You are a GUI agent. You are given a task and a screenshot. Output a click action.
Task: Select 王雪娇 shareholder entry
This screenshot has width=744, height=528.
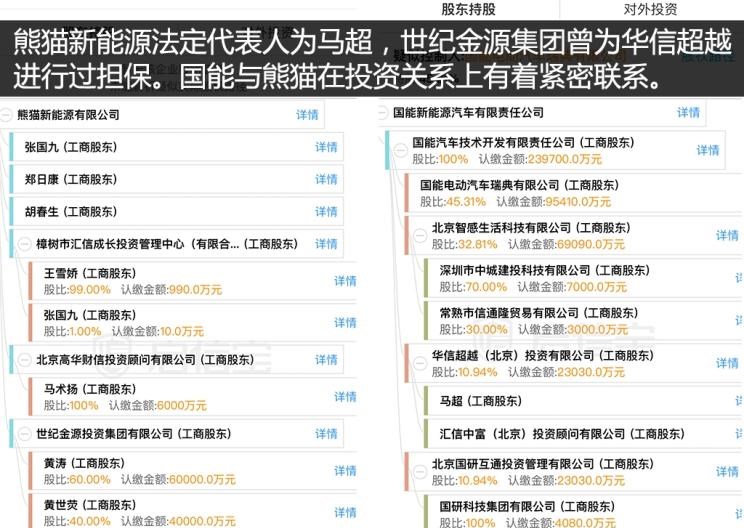coord(192,281)
